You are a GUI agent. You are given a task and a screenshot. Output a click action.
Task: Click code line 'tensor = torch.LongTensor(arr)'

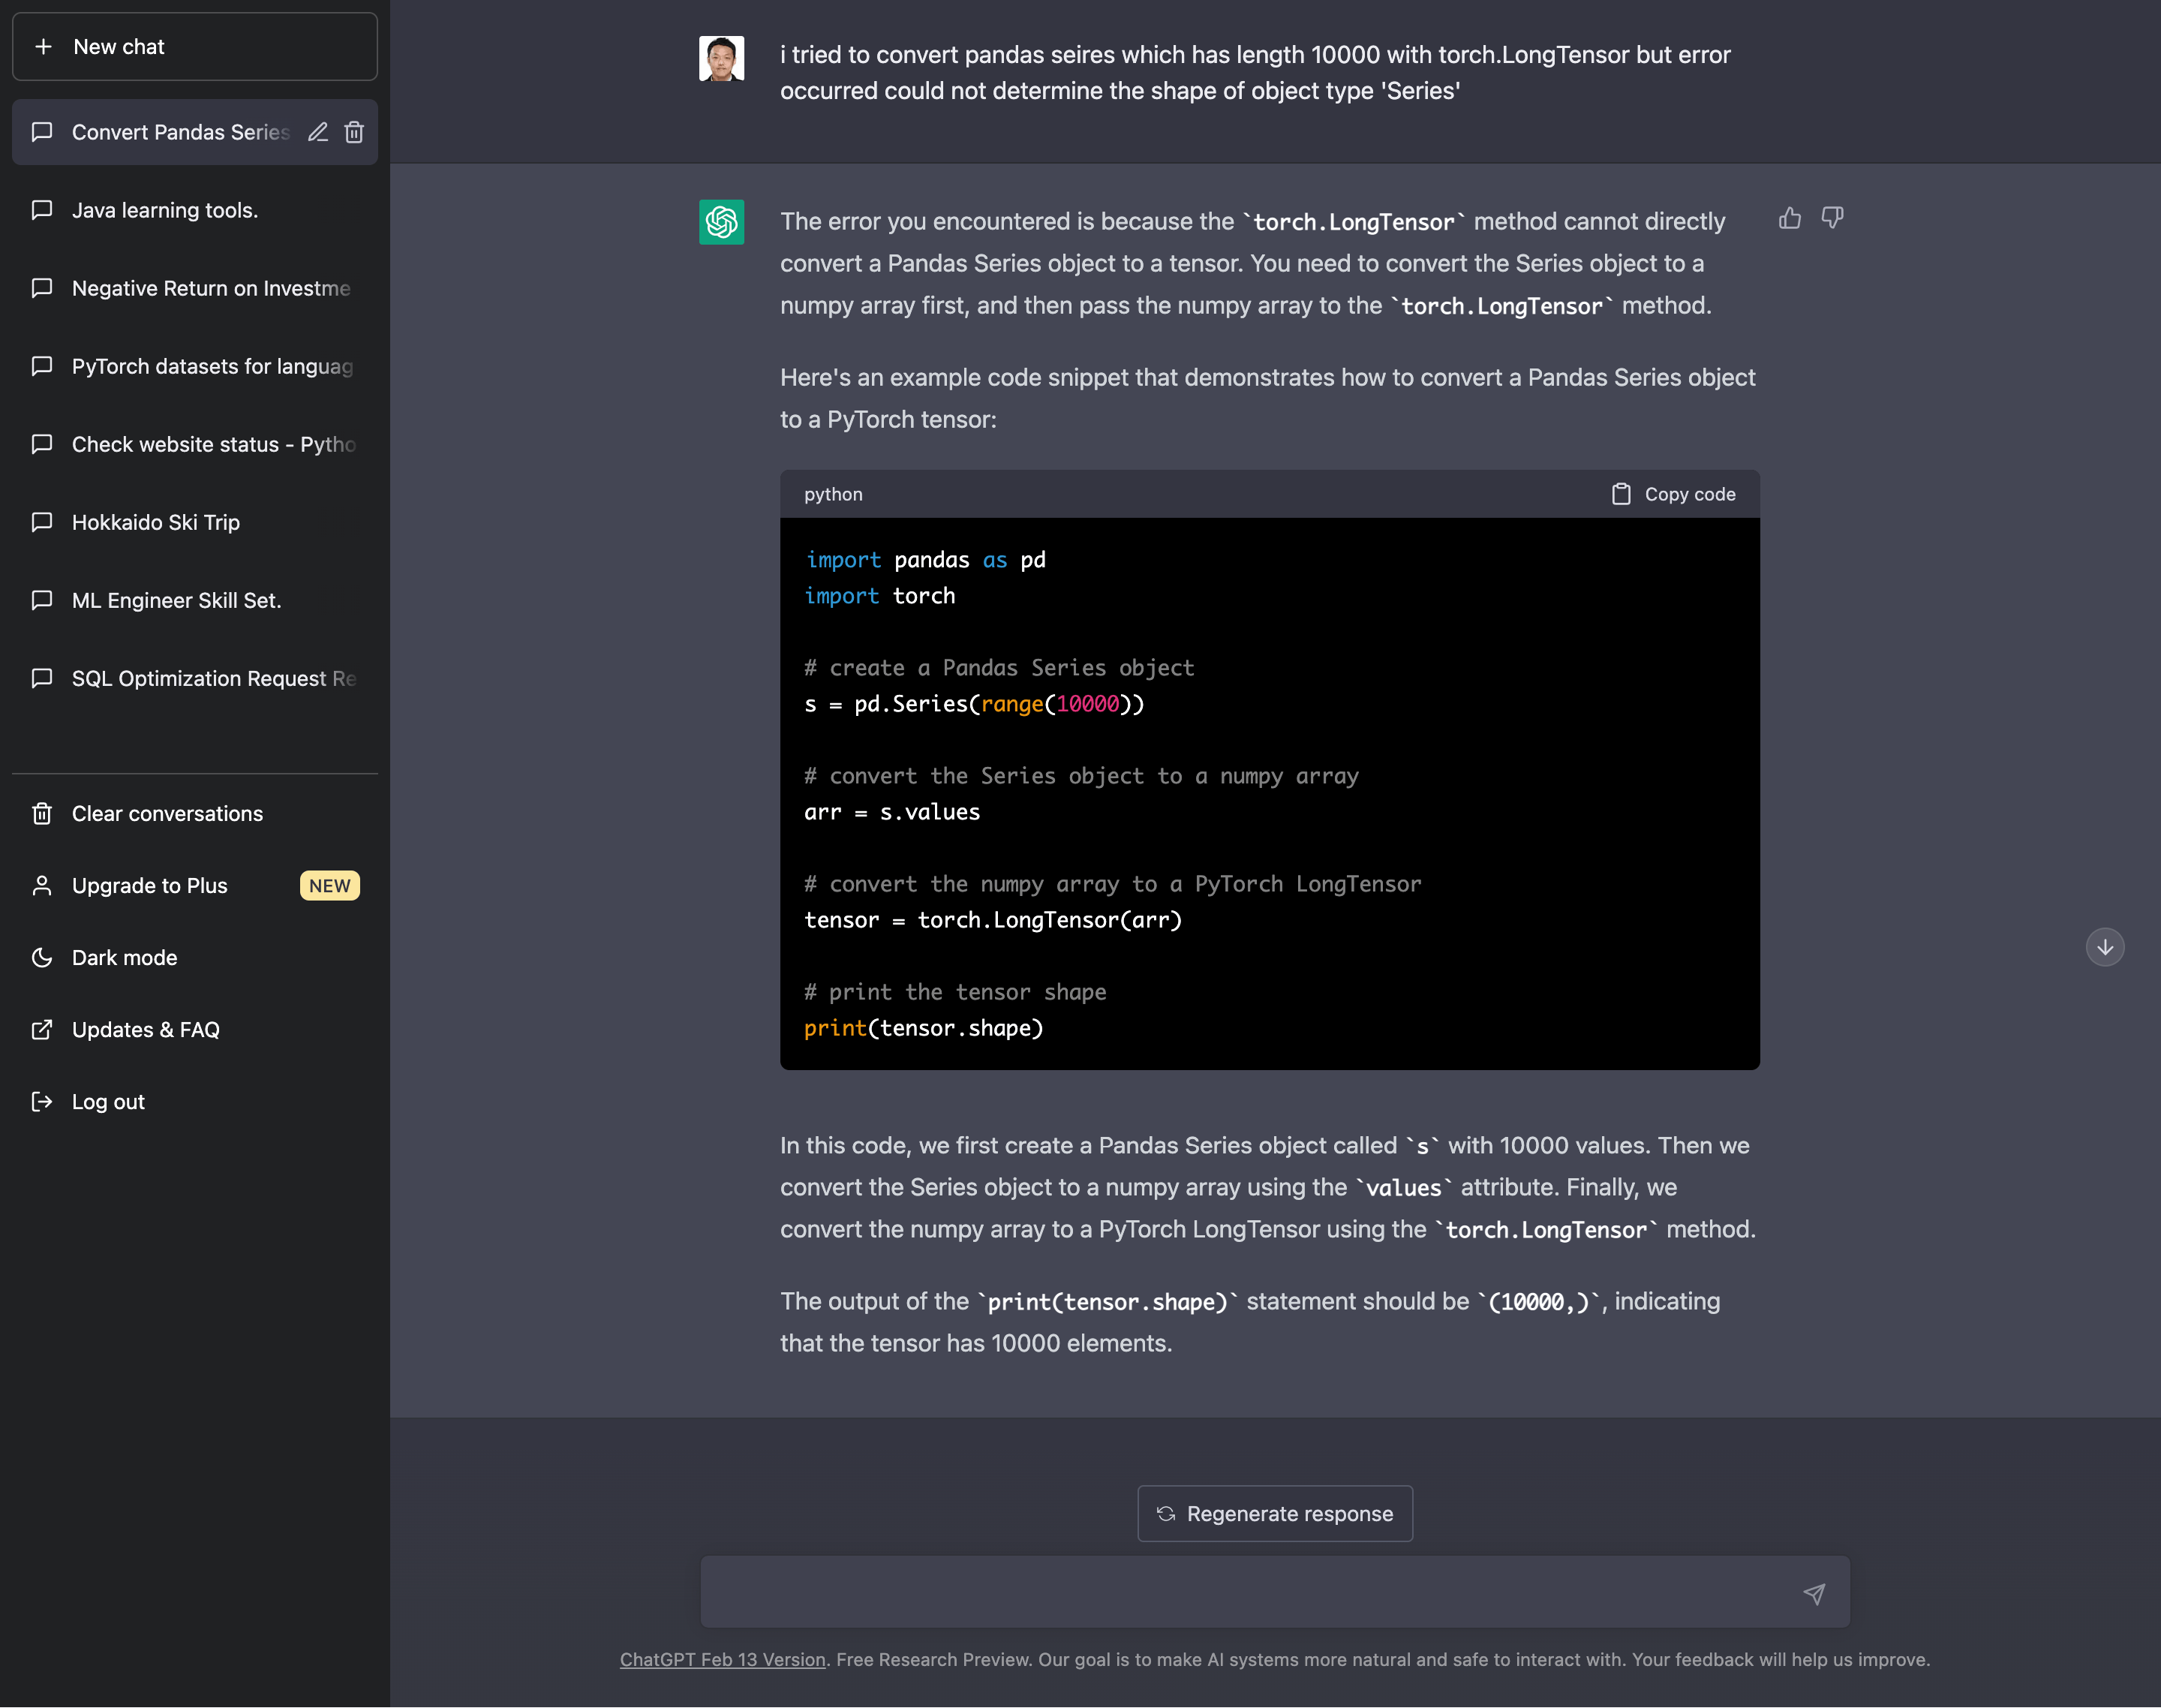click(x=993, y=920)
